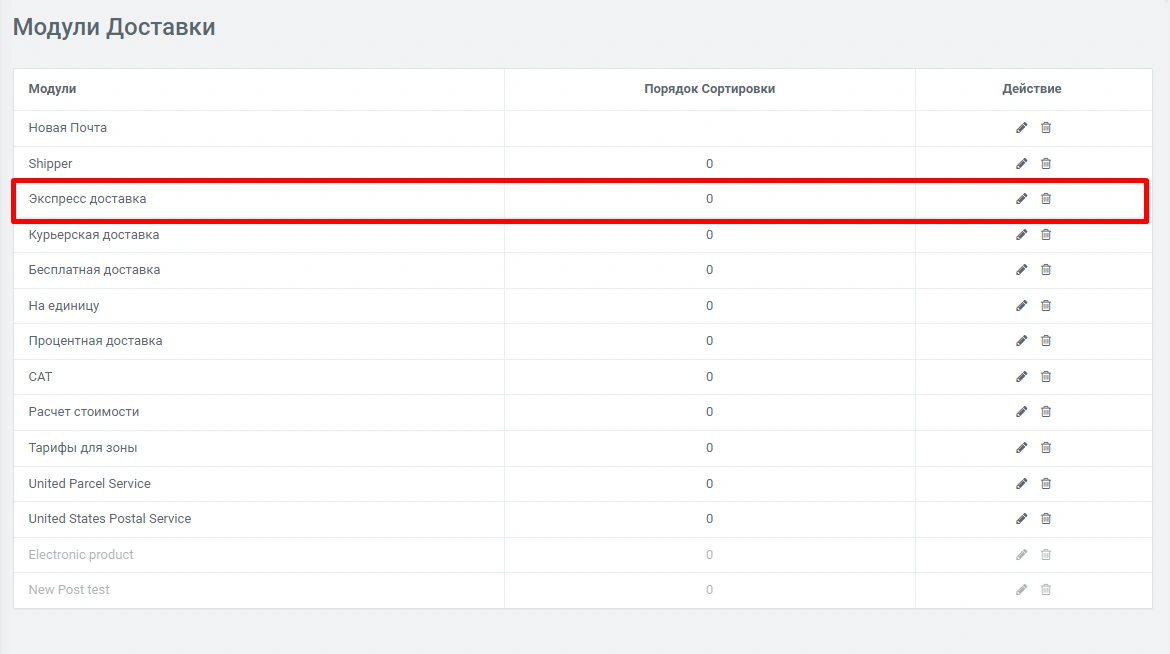Open editing for На единицу module
This screenshot has height=654, width=1170.
click(x=1021, y=306)
